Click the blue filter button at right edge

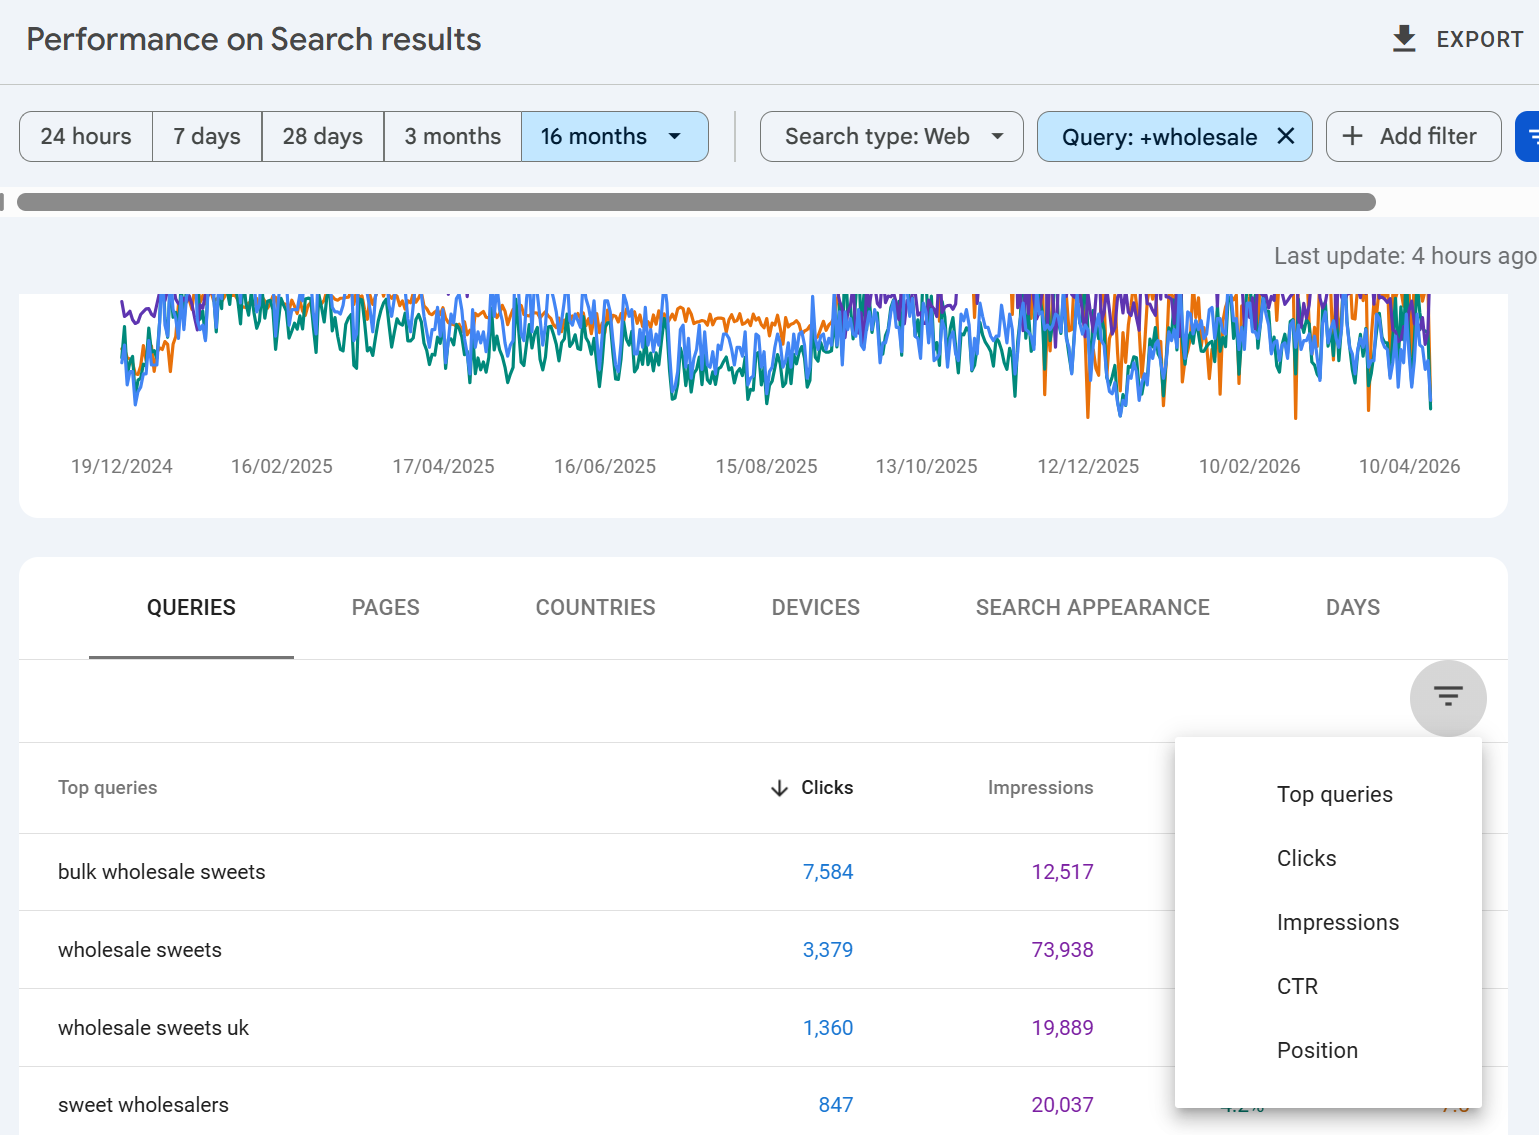click(x=1529, y=136)
